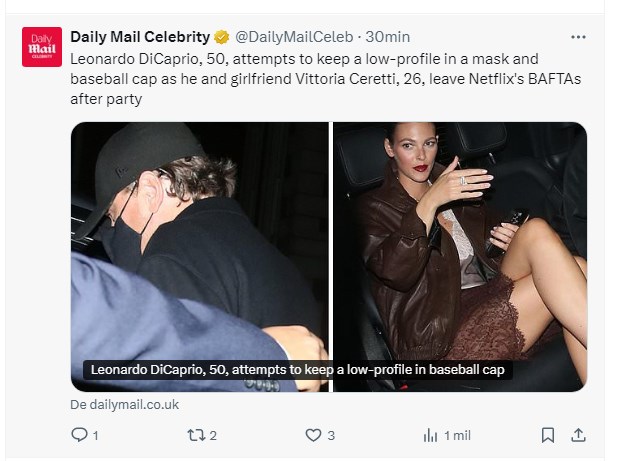Click the 30min timestamp
The height and width of the screenshot is (461, 620).
(x=388, y=37)
